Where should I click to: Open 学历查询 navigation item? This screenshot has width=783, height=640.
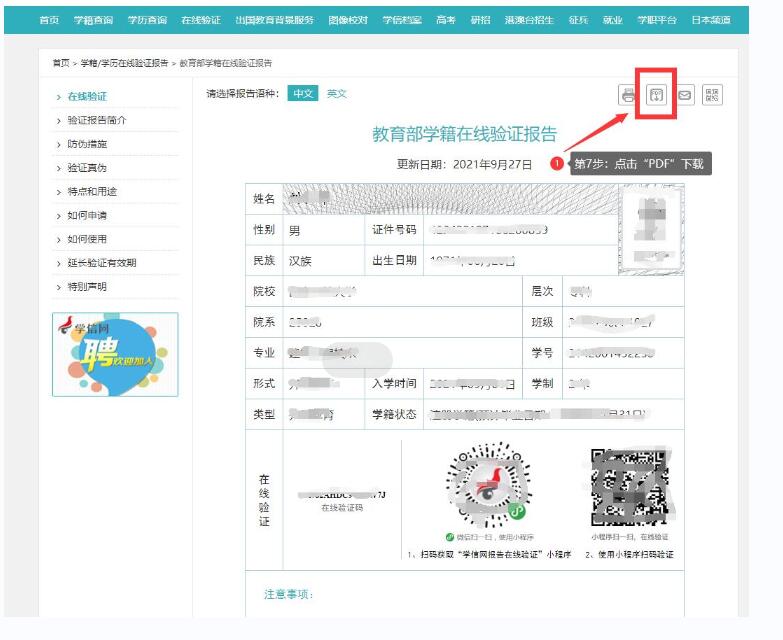click(x=147, y=20)
